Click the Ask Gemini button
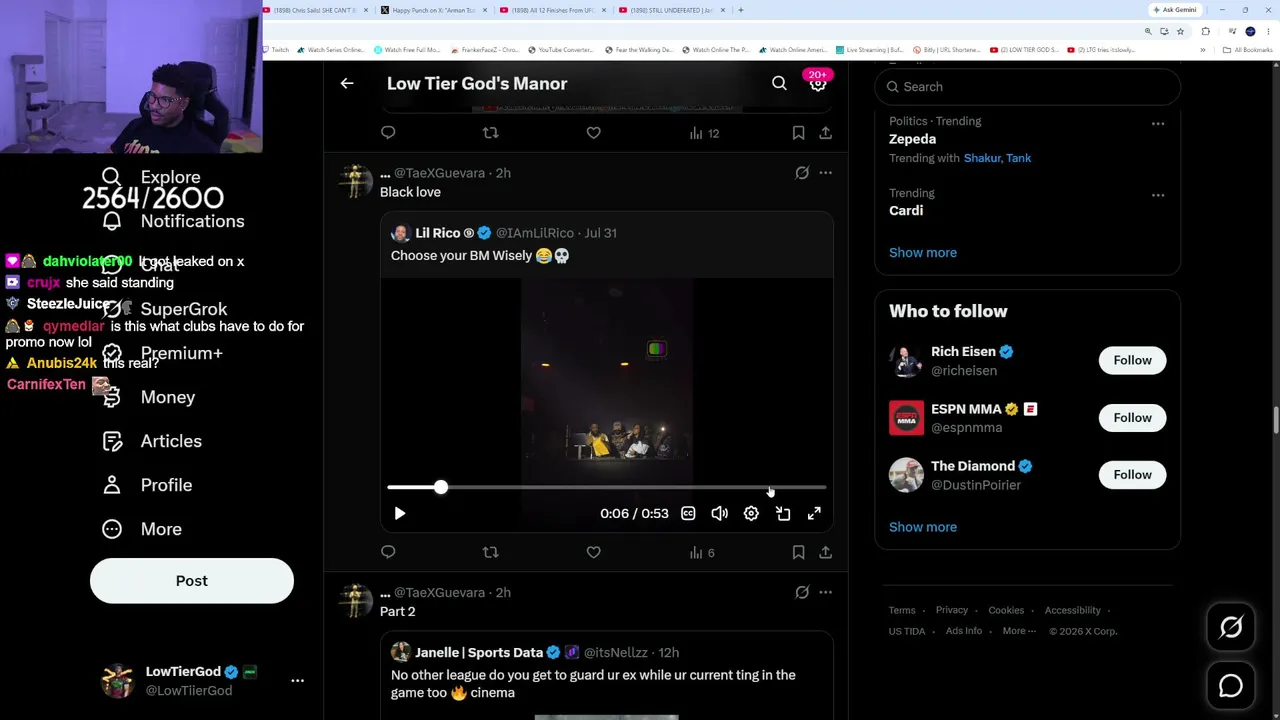 (1175, 10)
